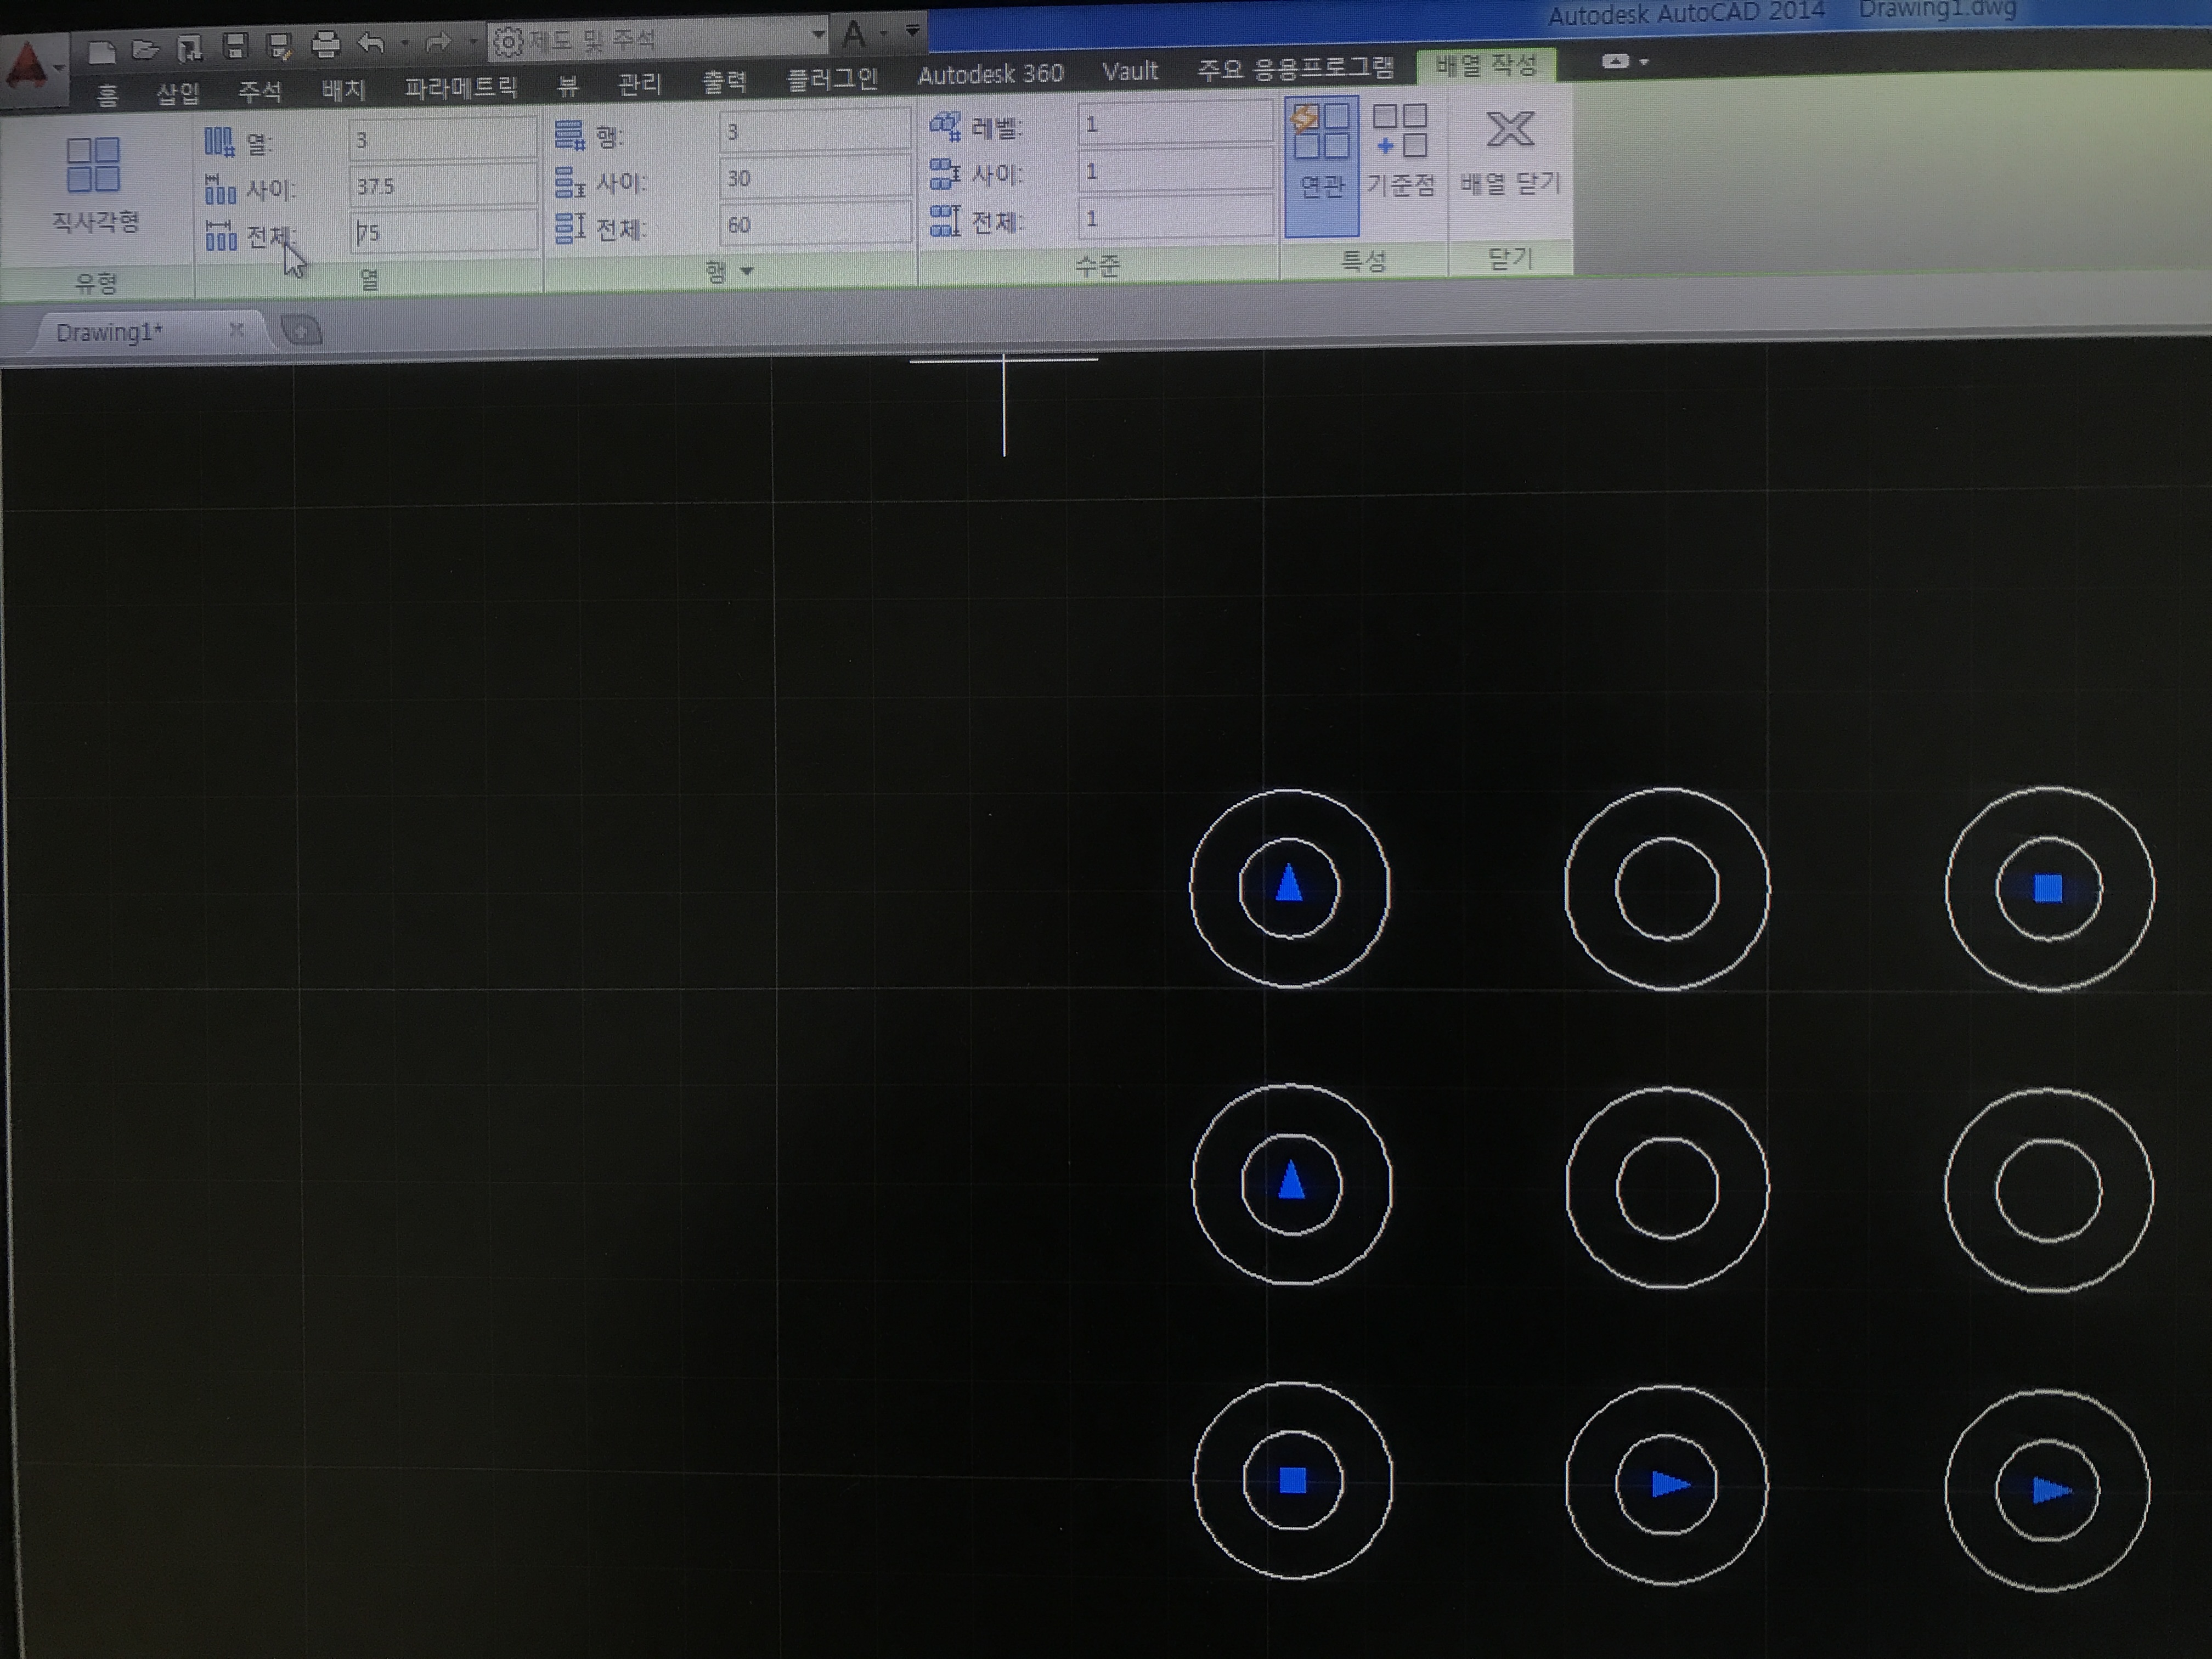
Task: Open the AutoCAD application menu logo
Action: 27,67
